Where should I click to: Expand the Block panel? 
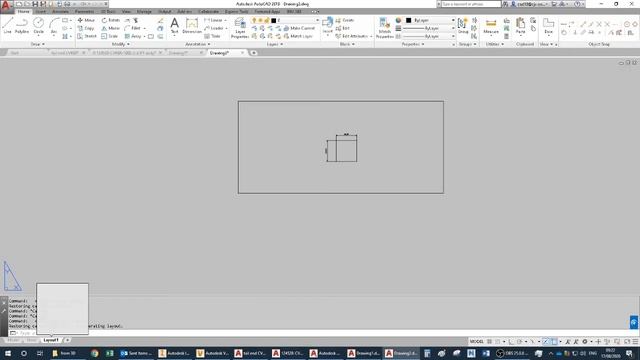tap(347, 44)
